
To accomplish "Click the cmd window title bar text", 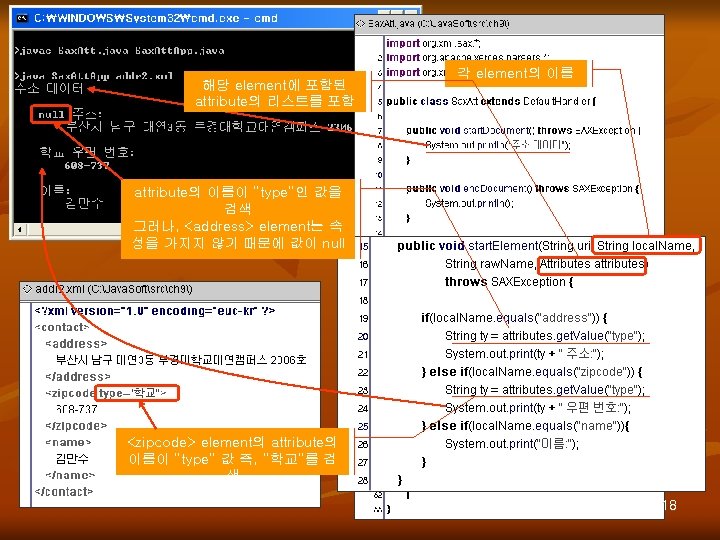I will pos(156,18).
